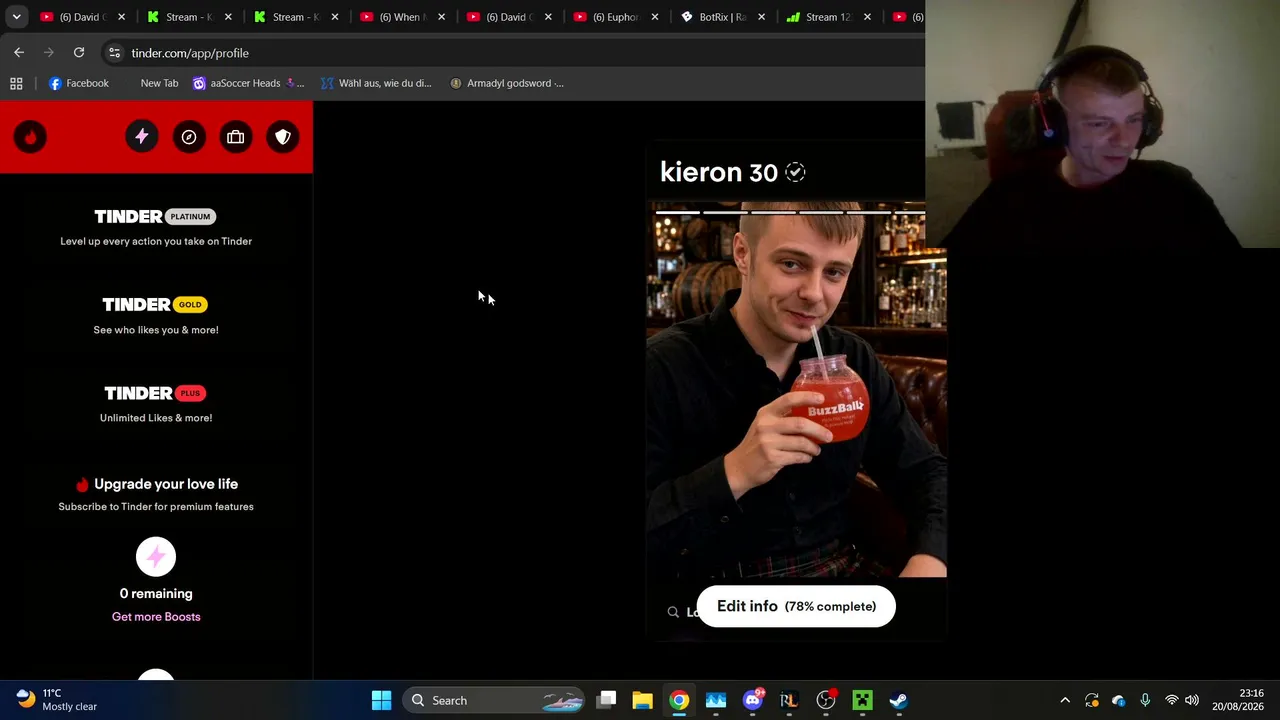This screenshot has width=1280, height=720.
Task: Switch to the (6) Euphor YouTube tab
Action: [614, 17]
